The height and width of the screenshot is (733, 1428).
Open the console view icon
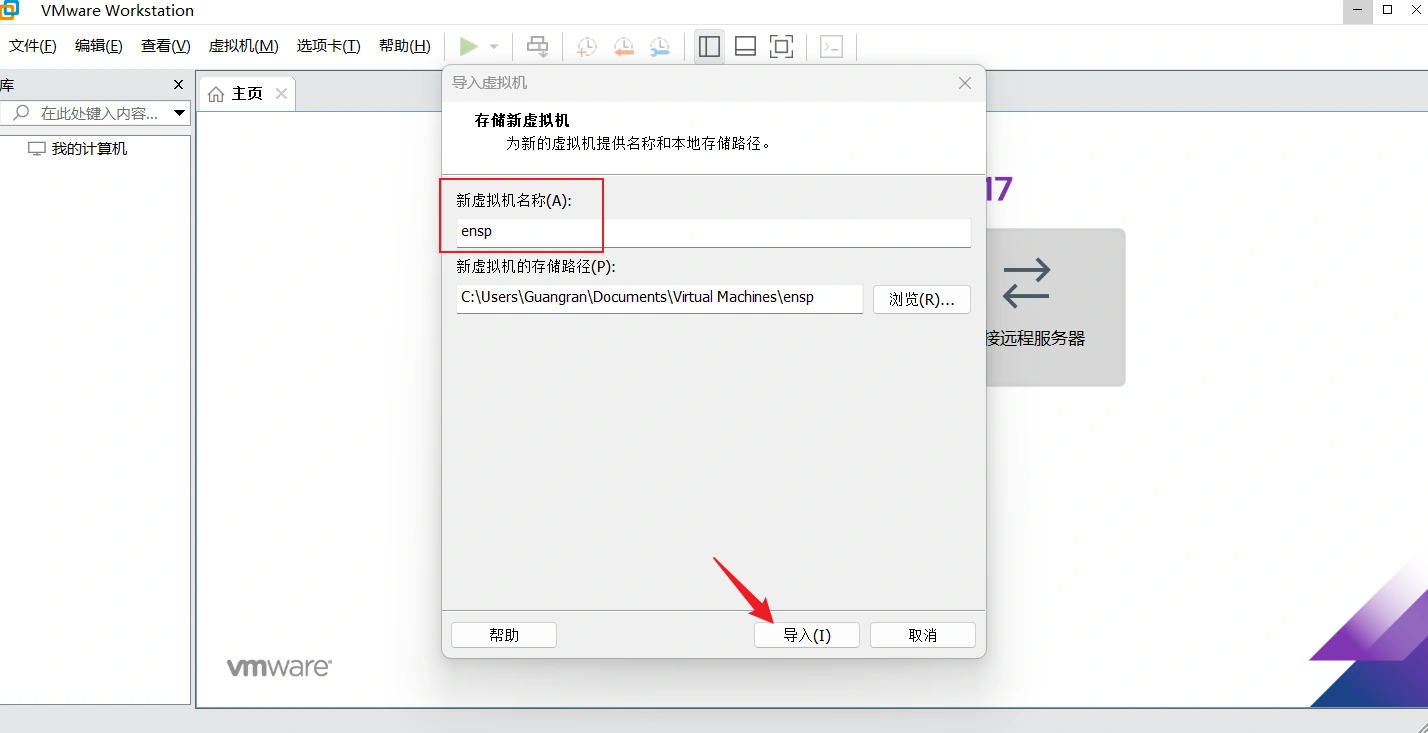pyautogui.click(x=832, y=46)
